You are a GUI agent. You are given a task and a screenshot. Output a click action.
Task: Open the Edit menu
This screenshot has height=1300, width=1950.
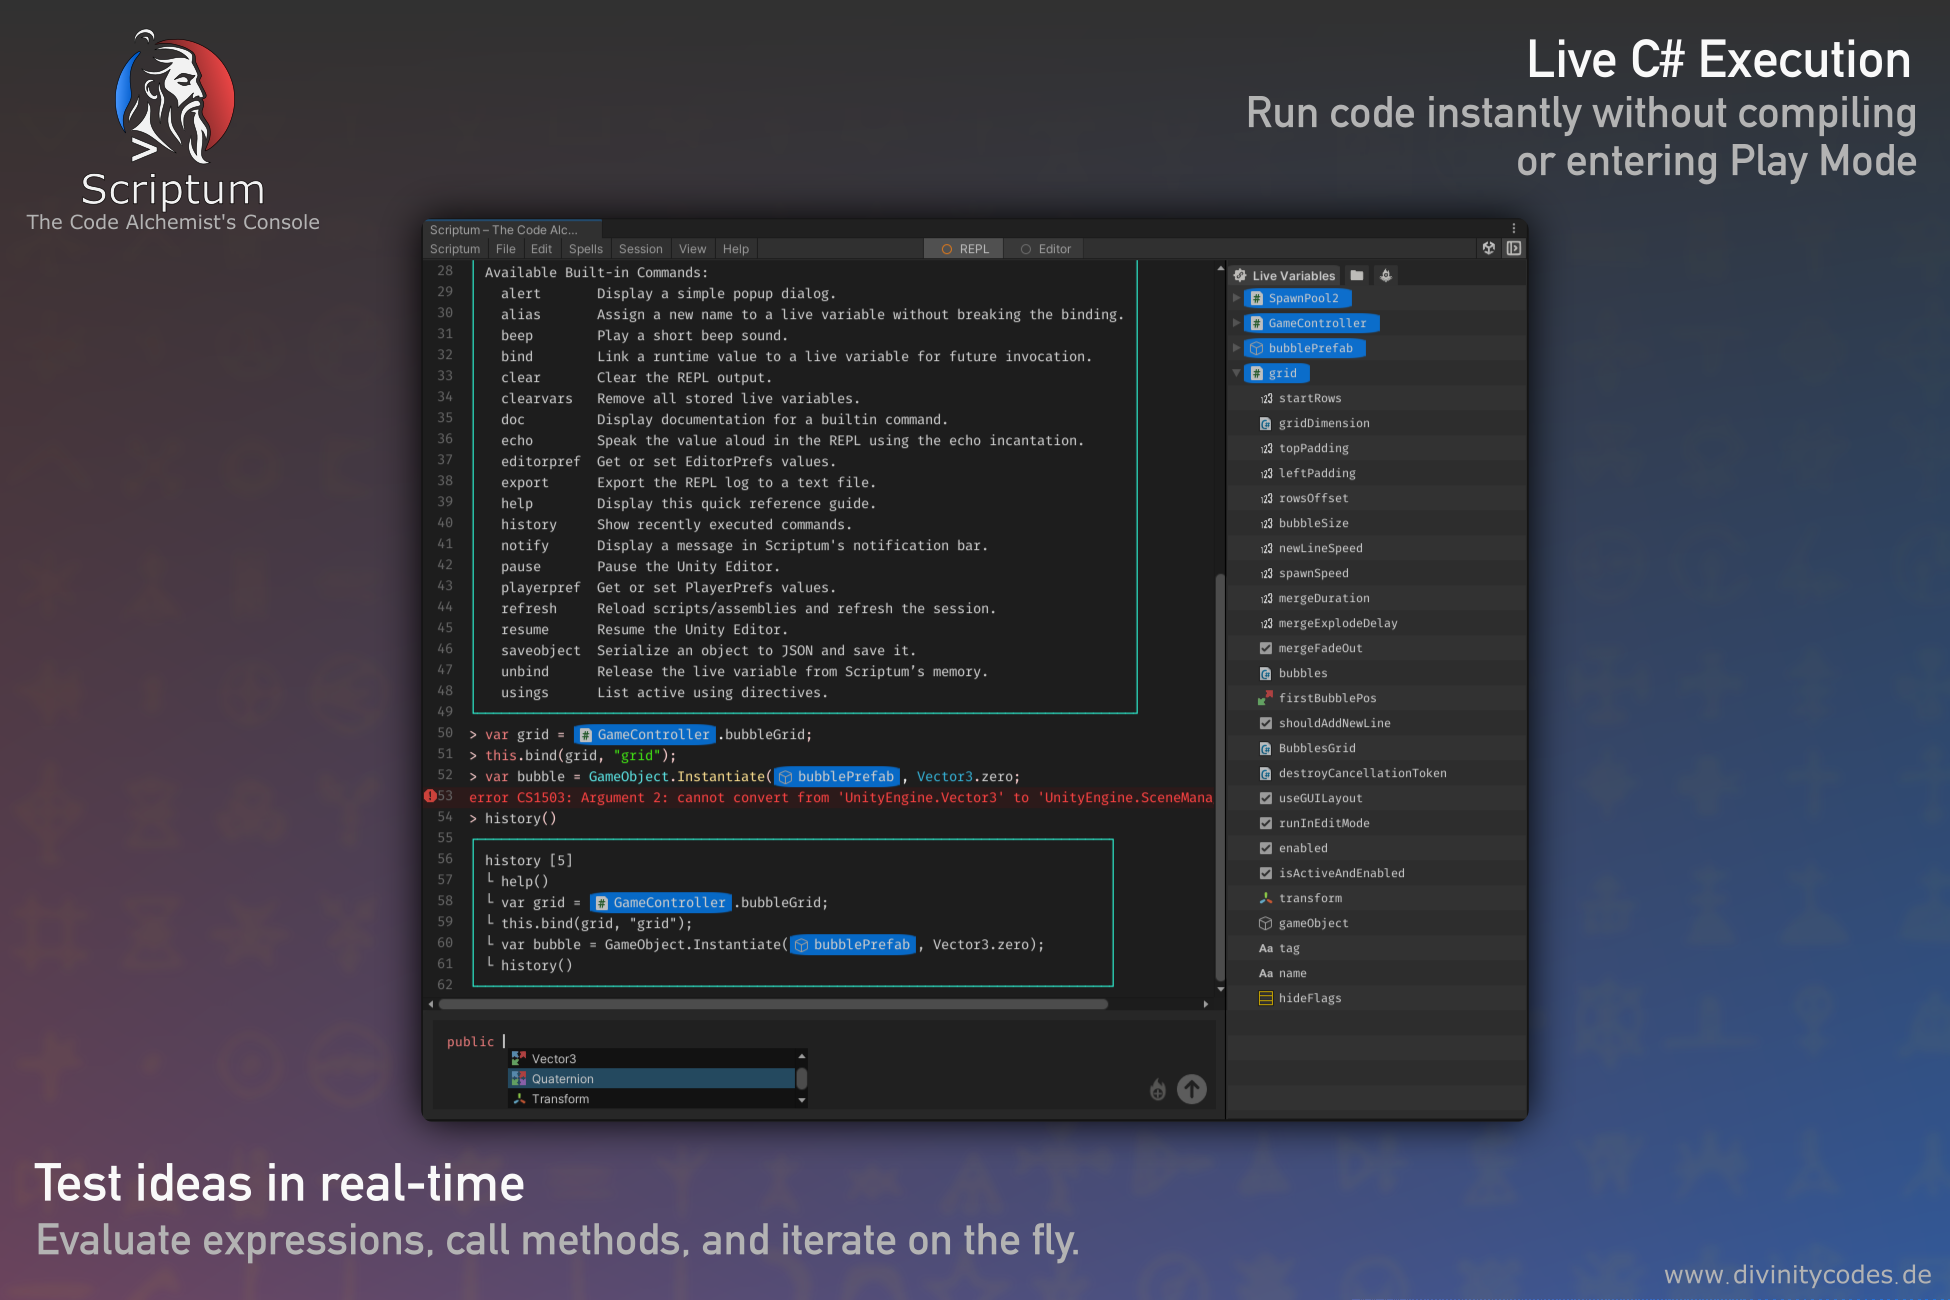point(541,249)
